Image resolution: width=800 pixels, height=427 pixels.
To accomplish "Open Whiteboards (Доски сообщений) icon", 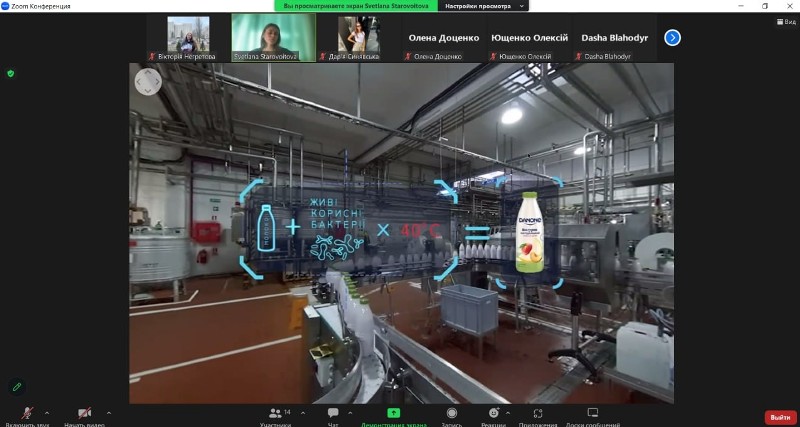I will (592, 413).
